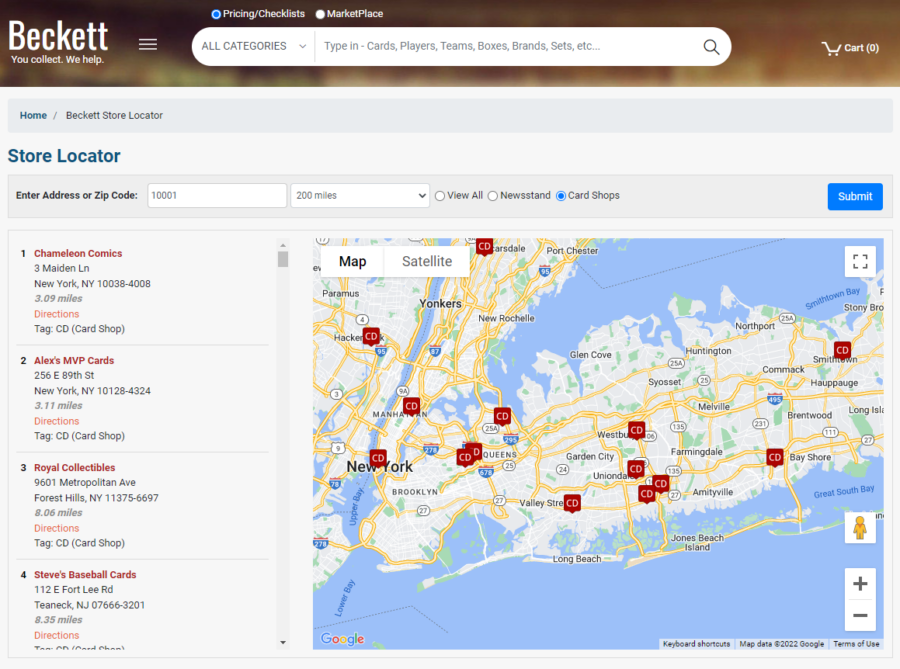Toggle fullscreen map view
Screen dimensions: 900x669
click(860, 262)
